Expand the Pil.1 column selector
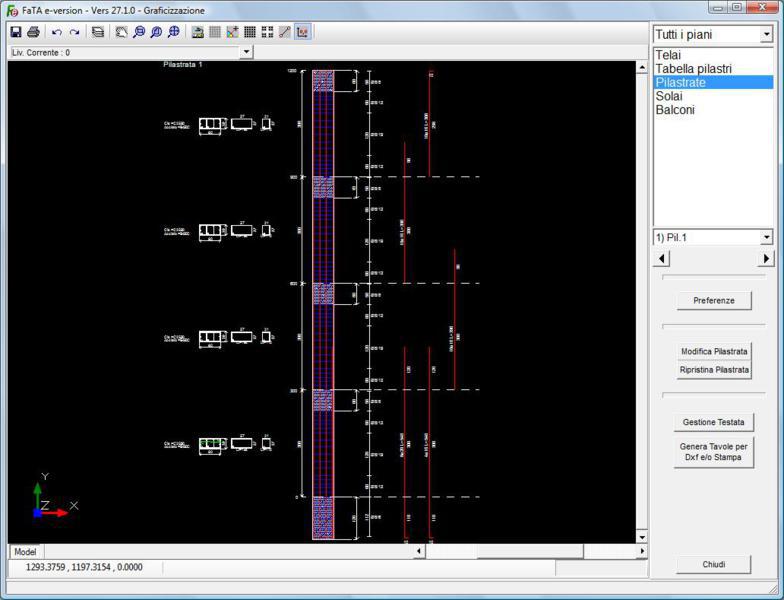This screenshot has height=600, width=784. [x=766, y=238]
